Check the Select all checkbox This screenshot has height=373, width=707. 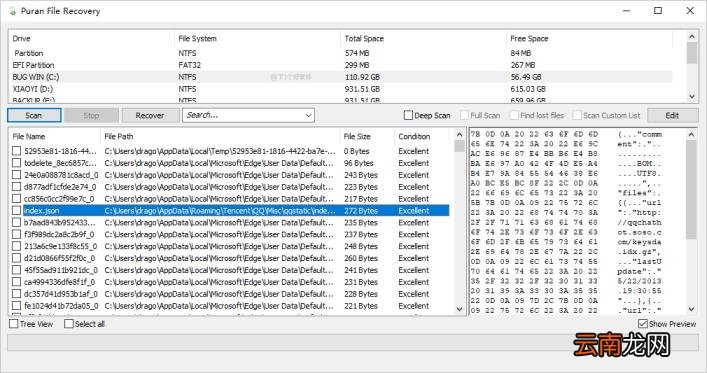69,324
